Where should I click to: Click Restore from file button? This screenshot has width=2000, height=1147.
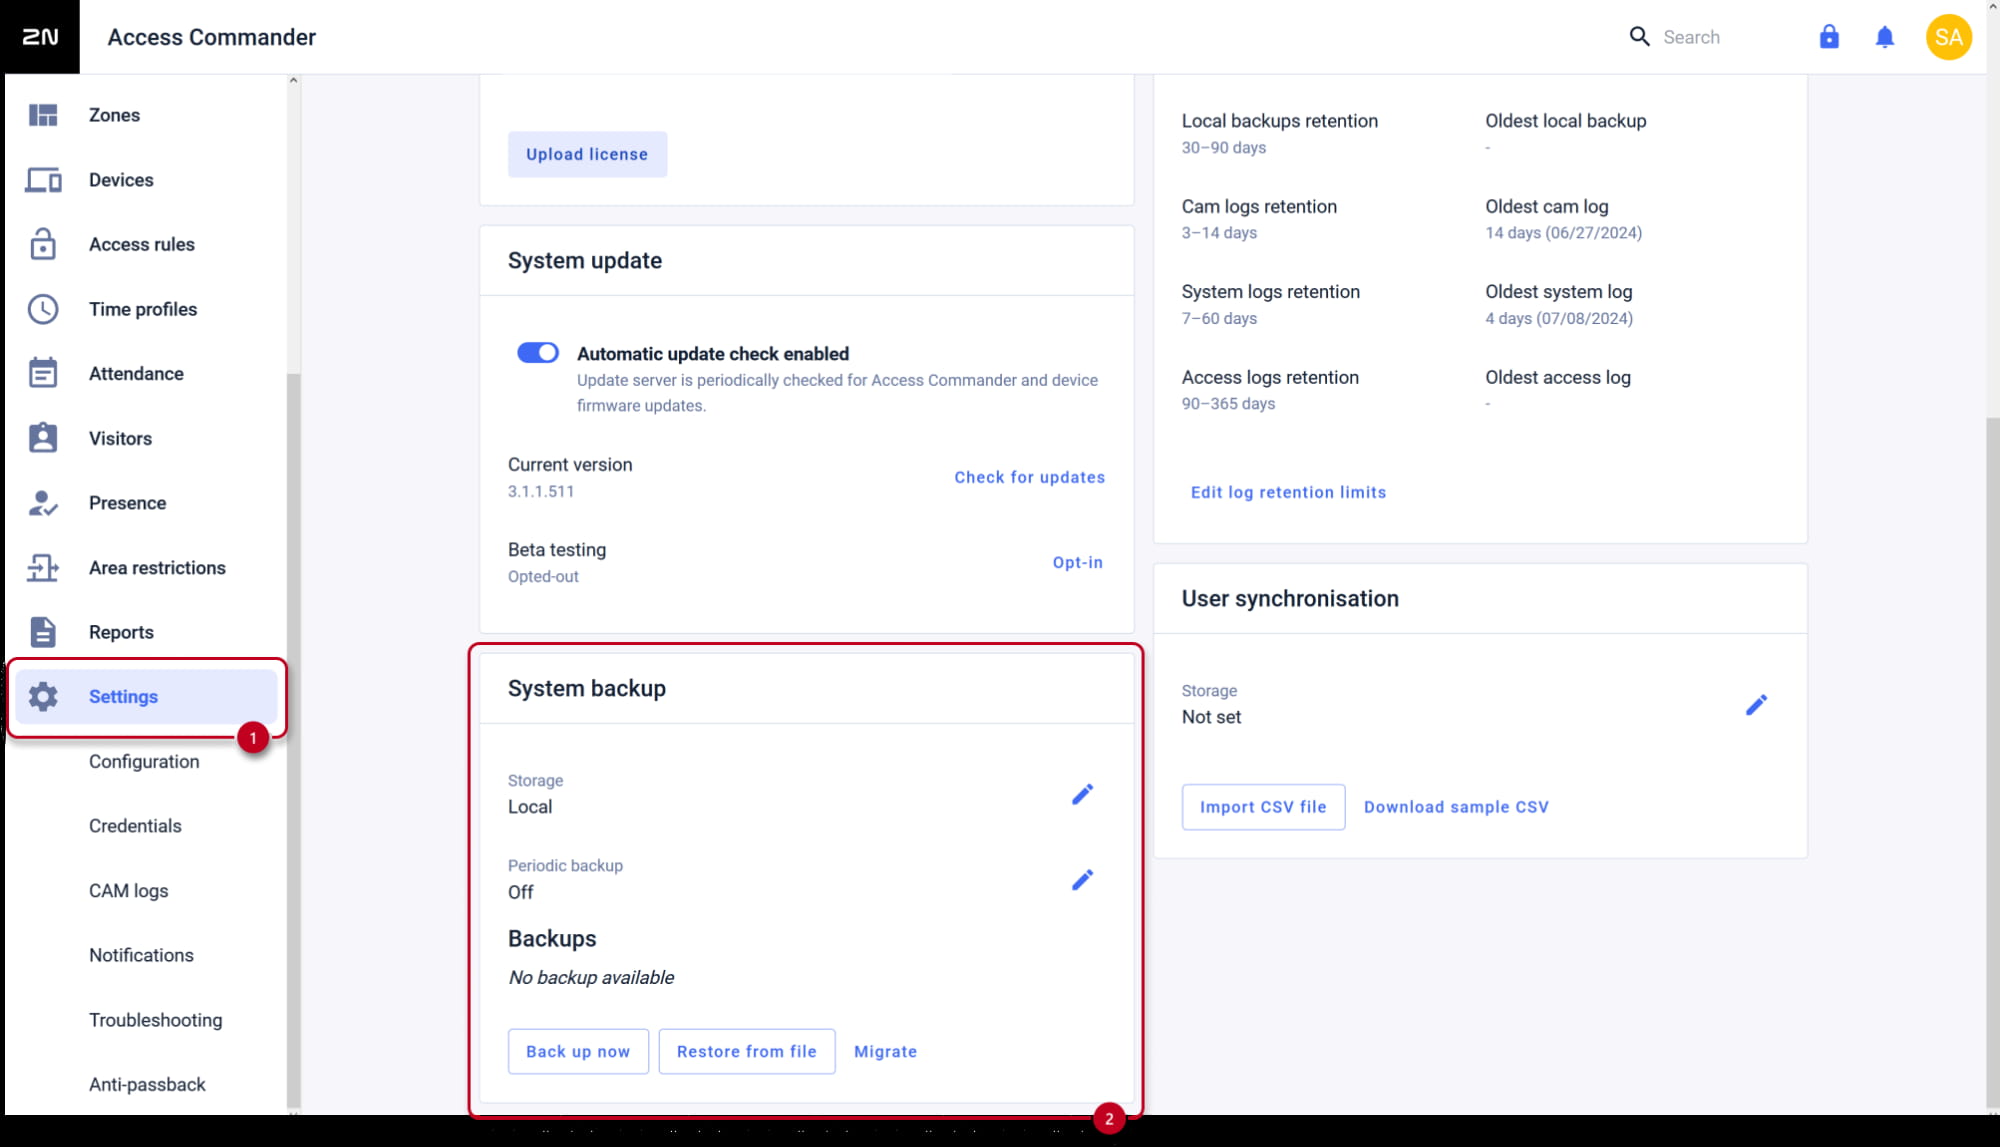point(747,1051)
